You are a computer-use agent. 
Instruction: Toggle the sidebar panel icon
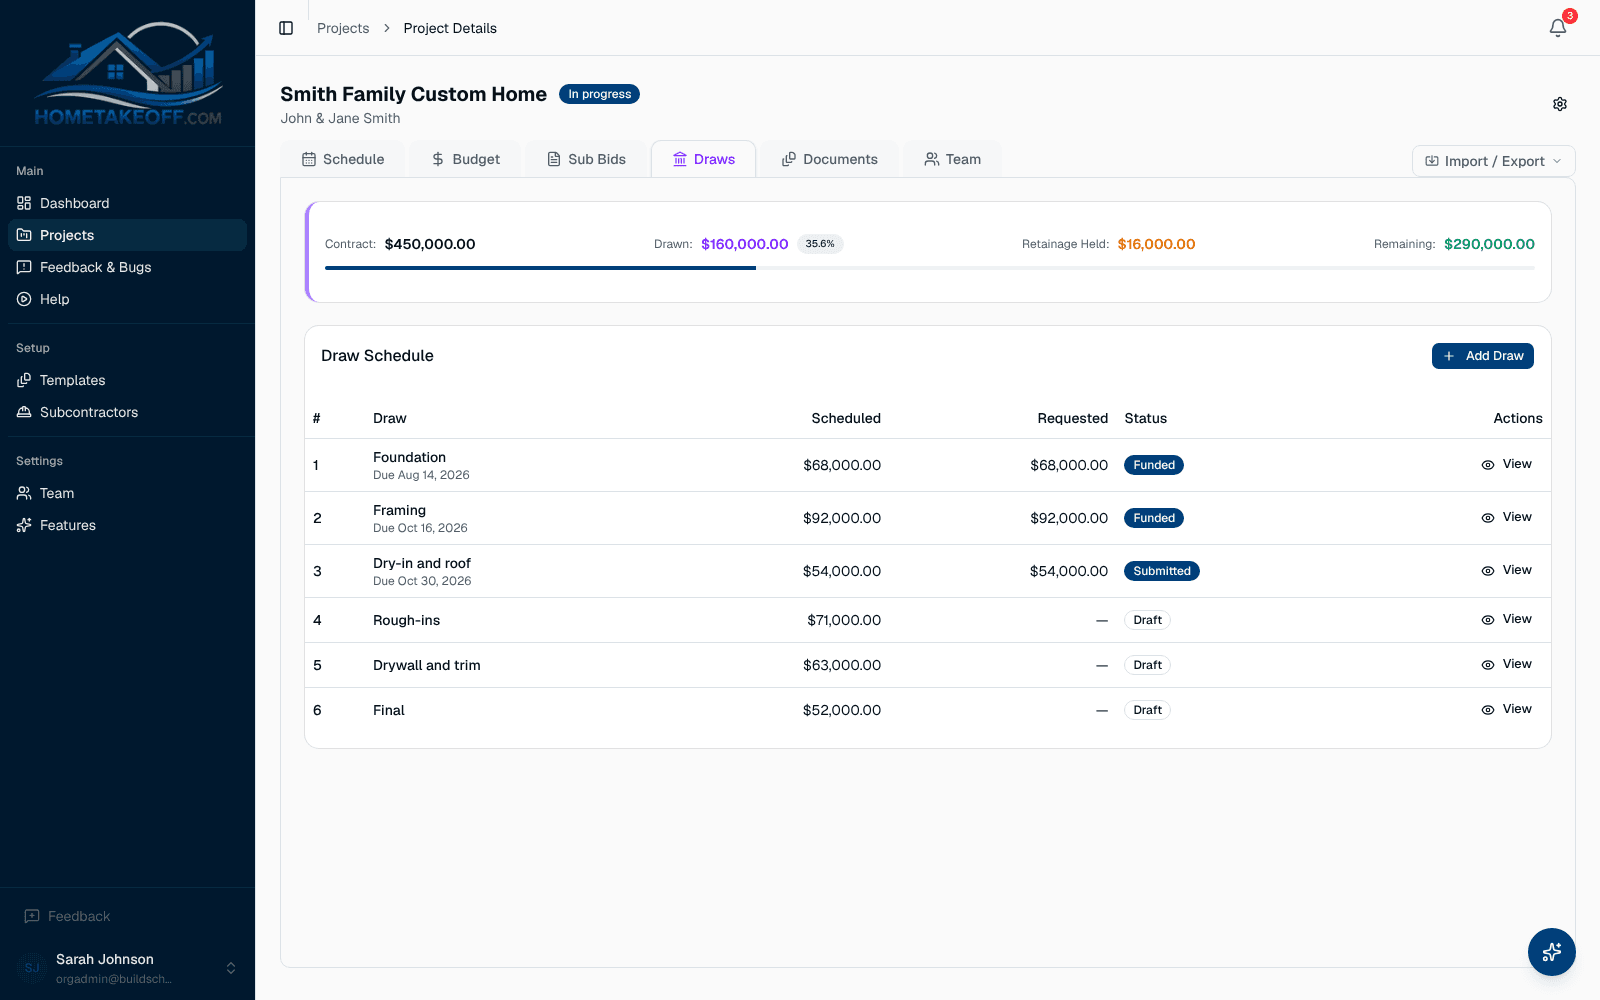pyautogui.click(x=286, y=28)
